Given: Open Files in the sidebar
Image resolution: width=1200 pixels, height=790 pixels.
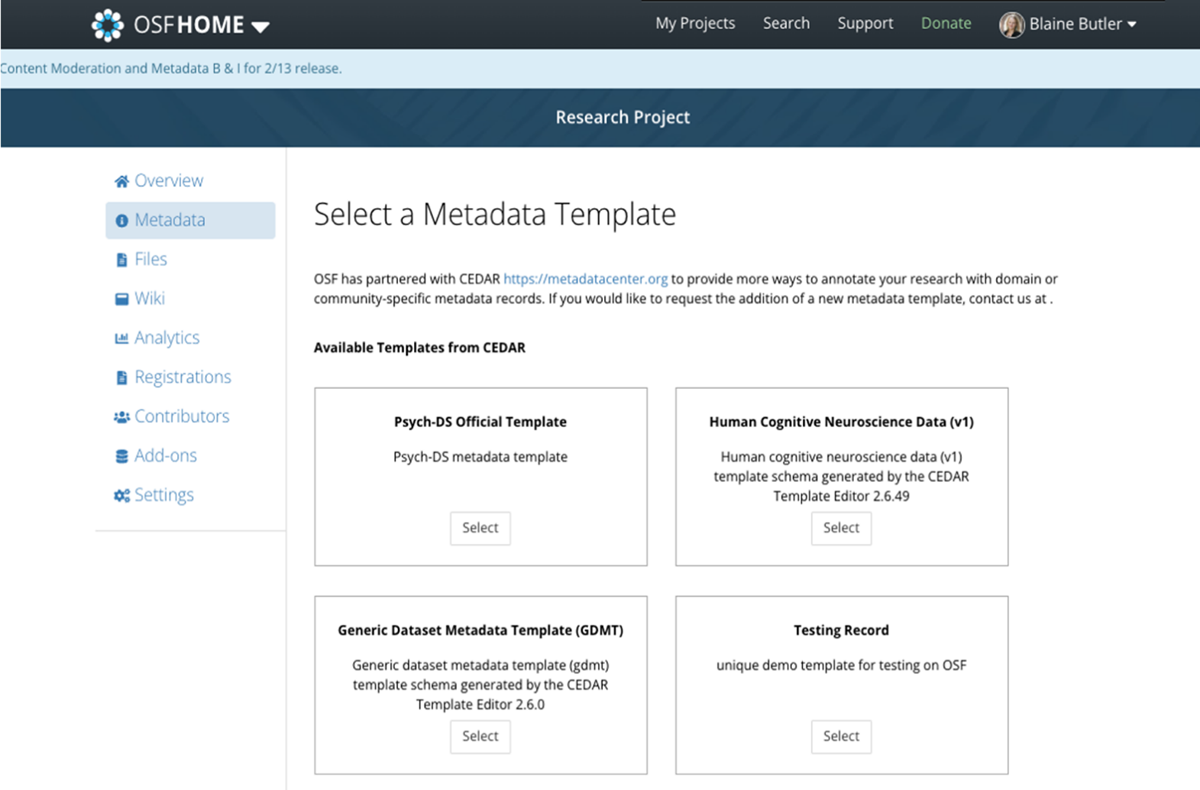Looking at the screenshot, I should (151, 259).
